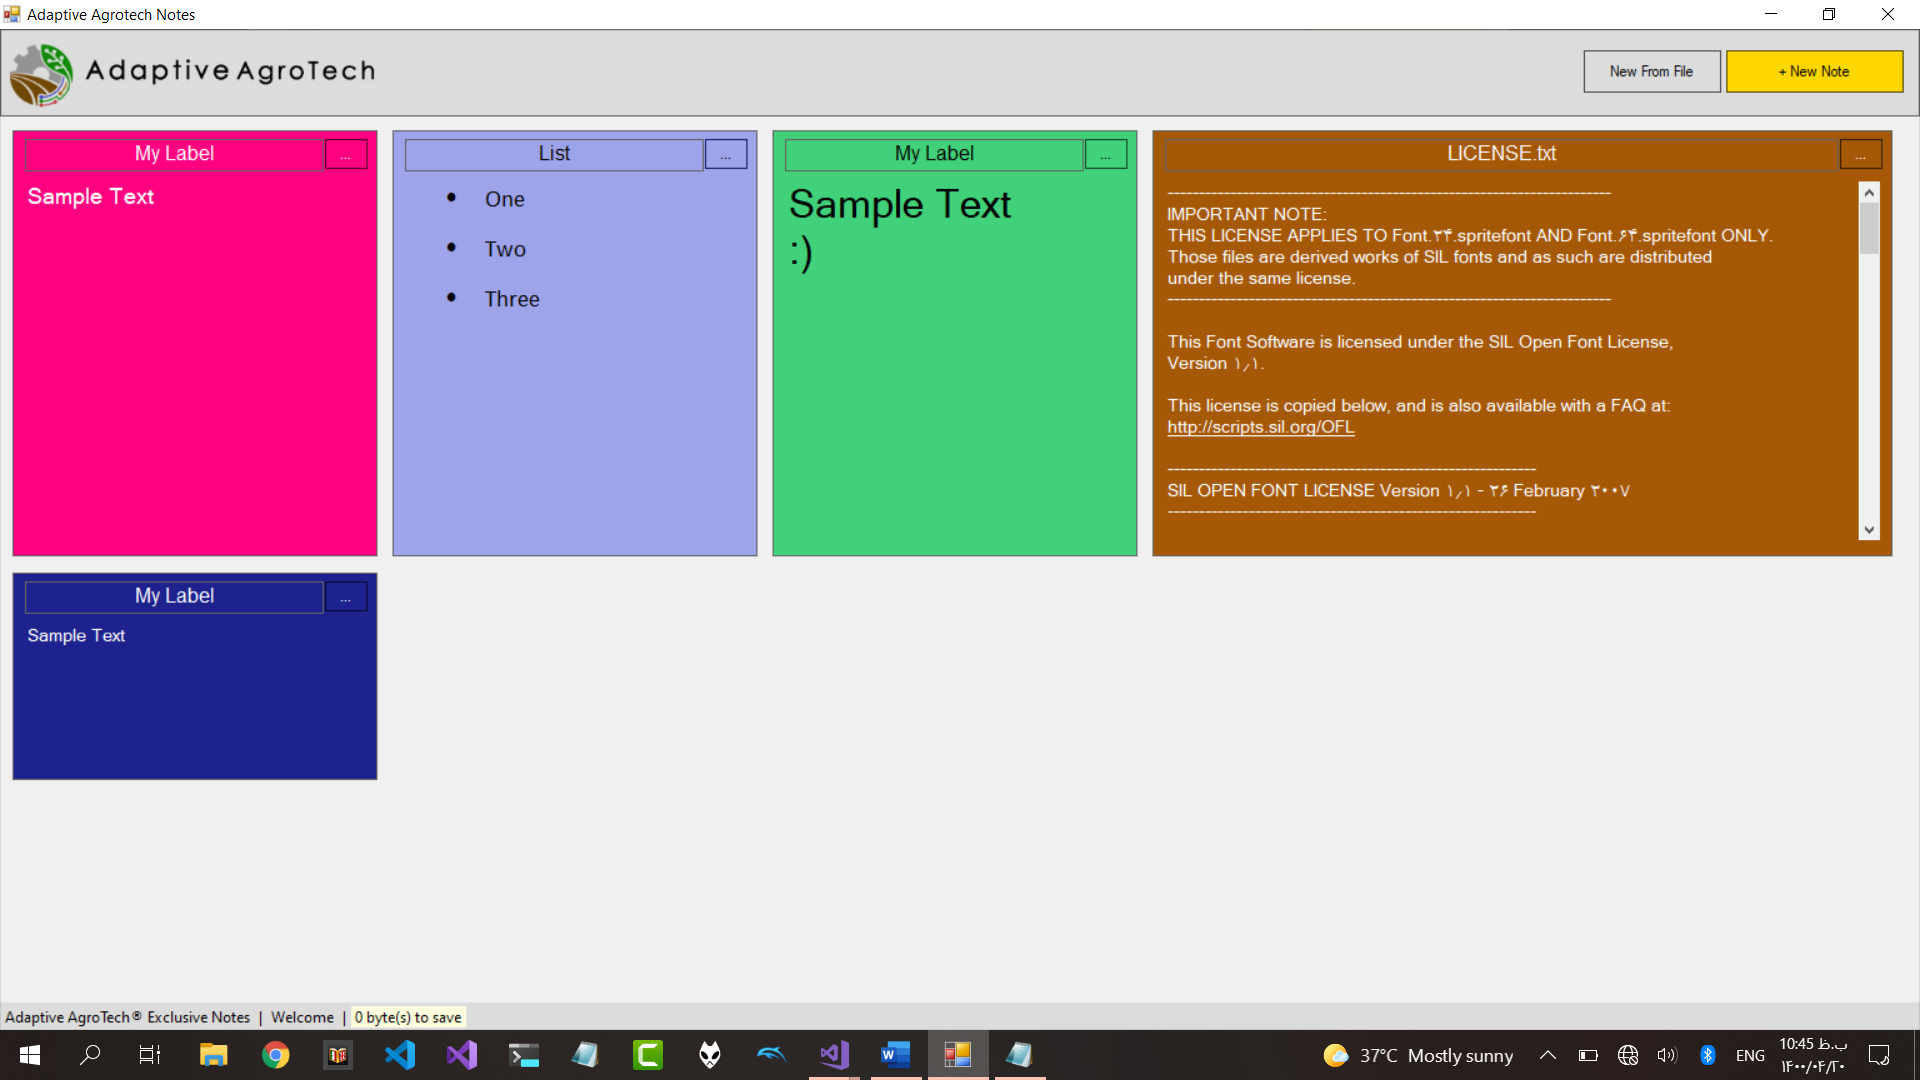Open Google Chrome from taskbar

point(276,1055)
